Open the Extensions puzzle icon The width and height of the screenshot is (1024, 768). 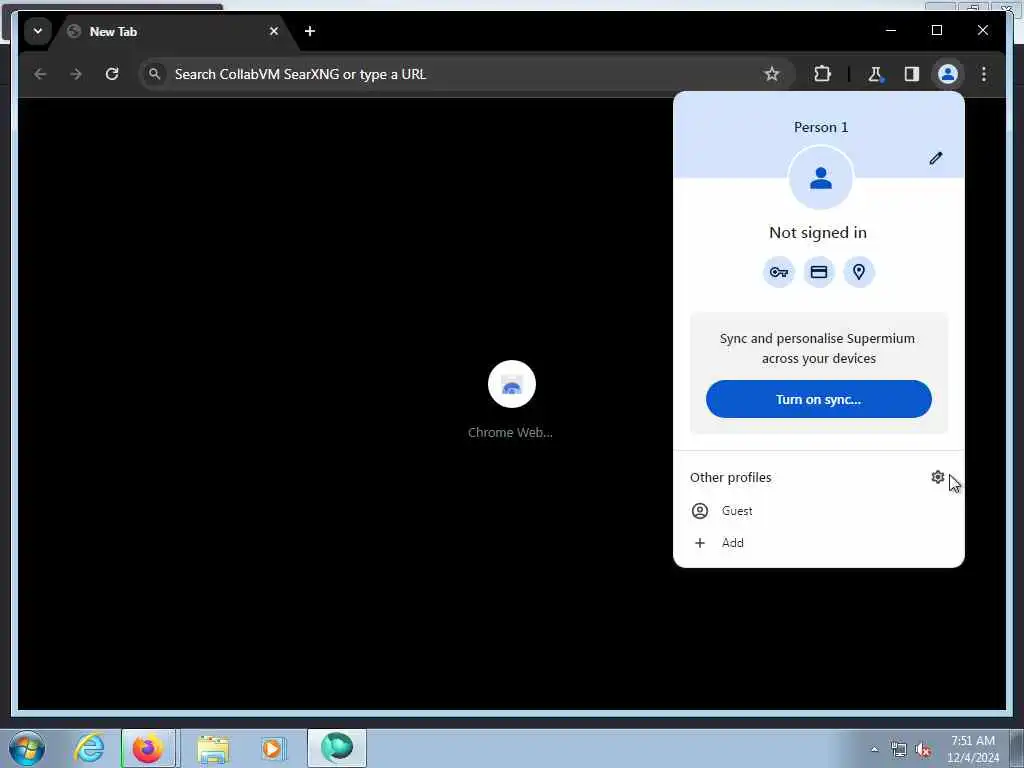pos(822,74)
